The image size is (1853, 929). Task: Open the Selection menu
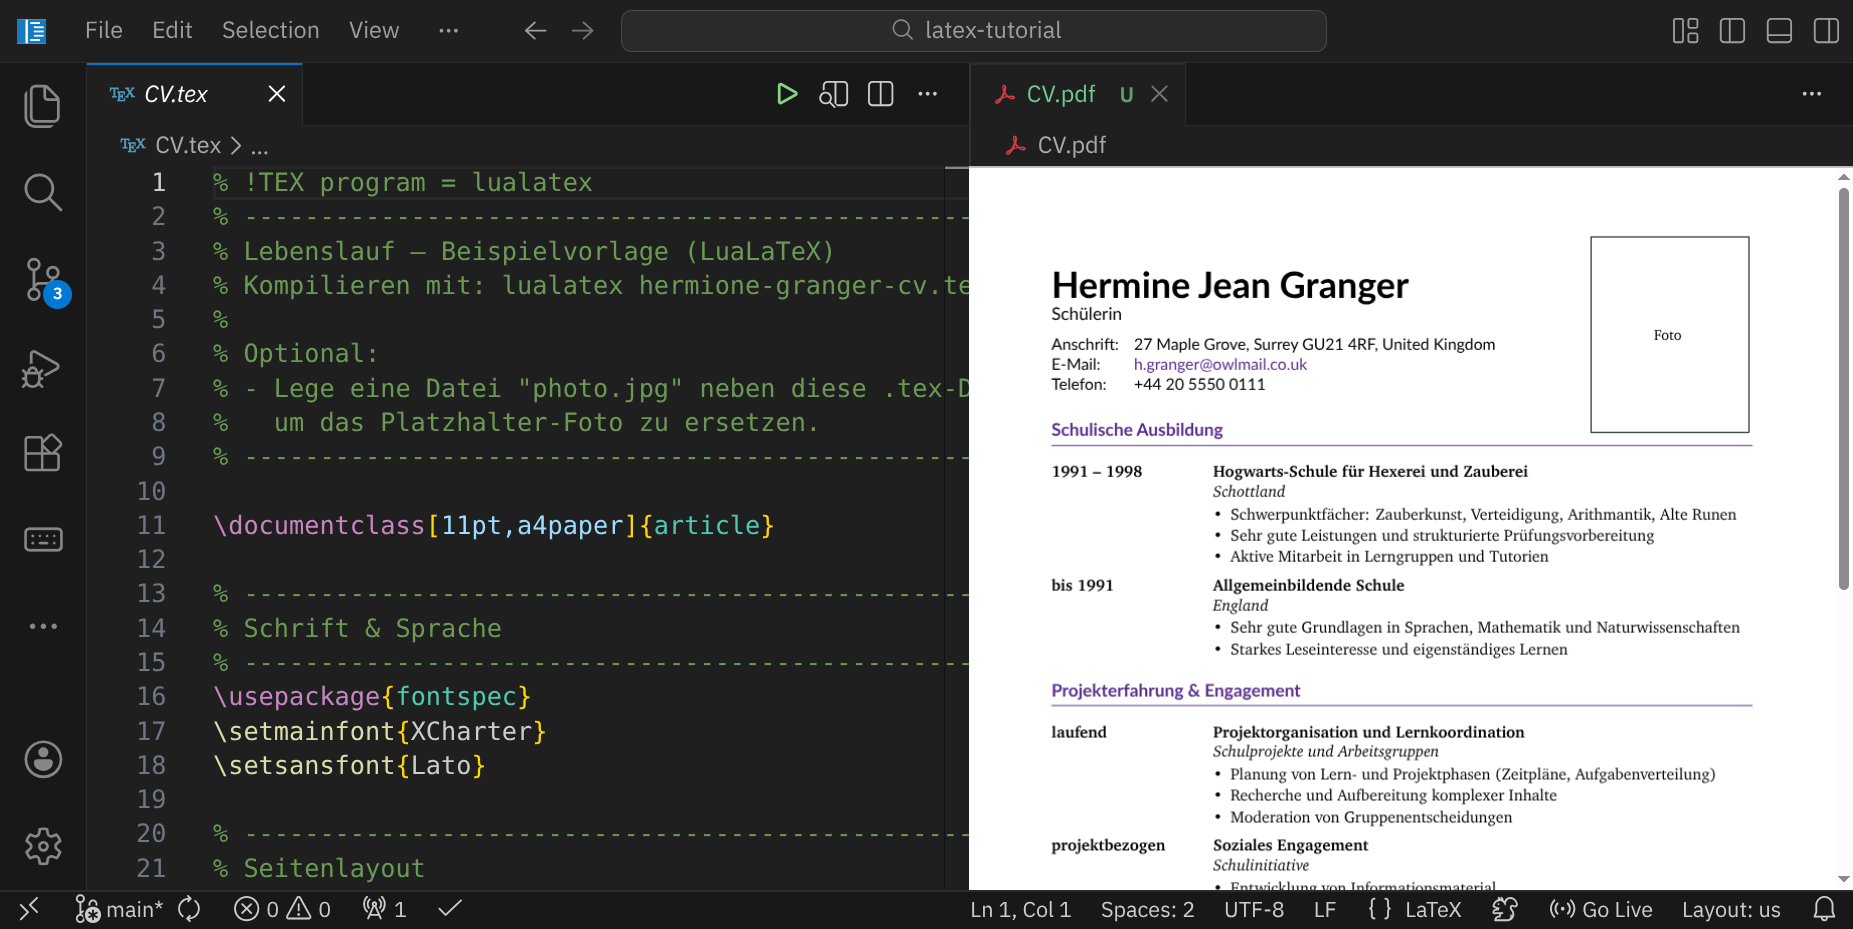point(270,31)
